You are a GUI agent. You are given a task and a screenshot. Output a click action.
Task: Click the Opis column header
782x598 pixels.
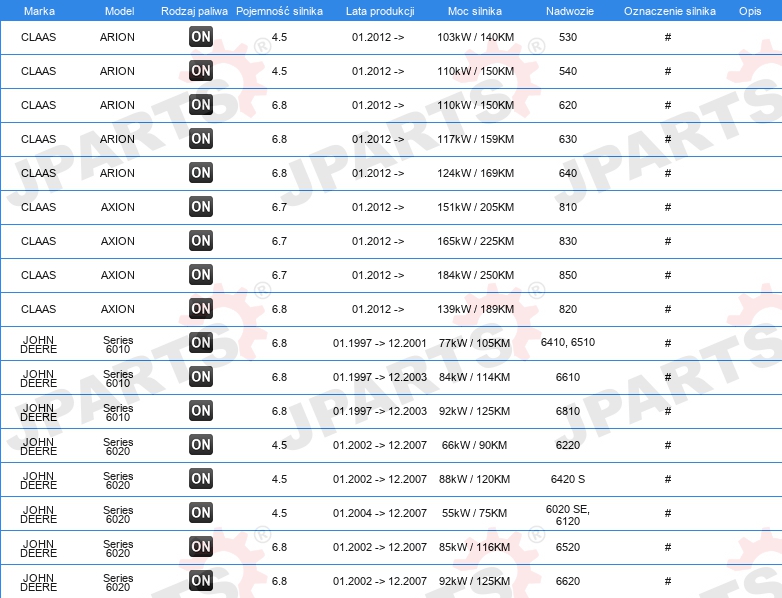(750, 11)
